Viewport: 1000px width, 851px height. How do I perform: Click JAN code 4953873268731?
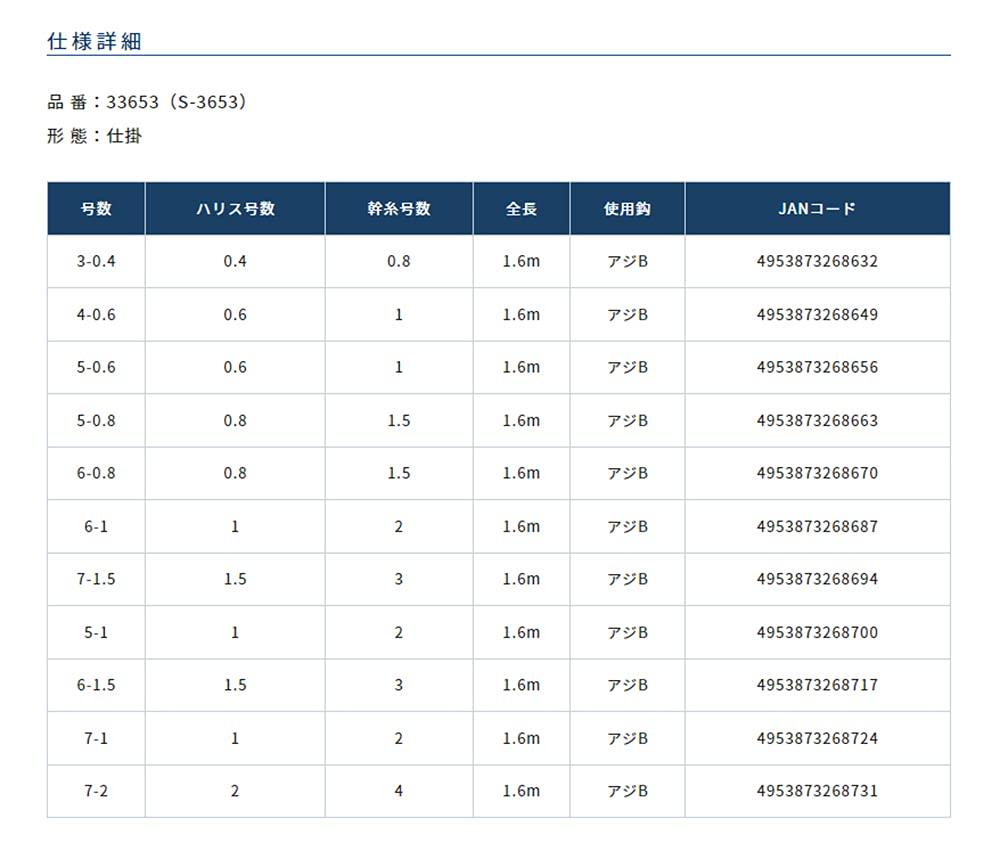coord(818,791)
